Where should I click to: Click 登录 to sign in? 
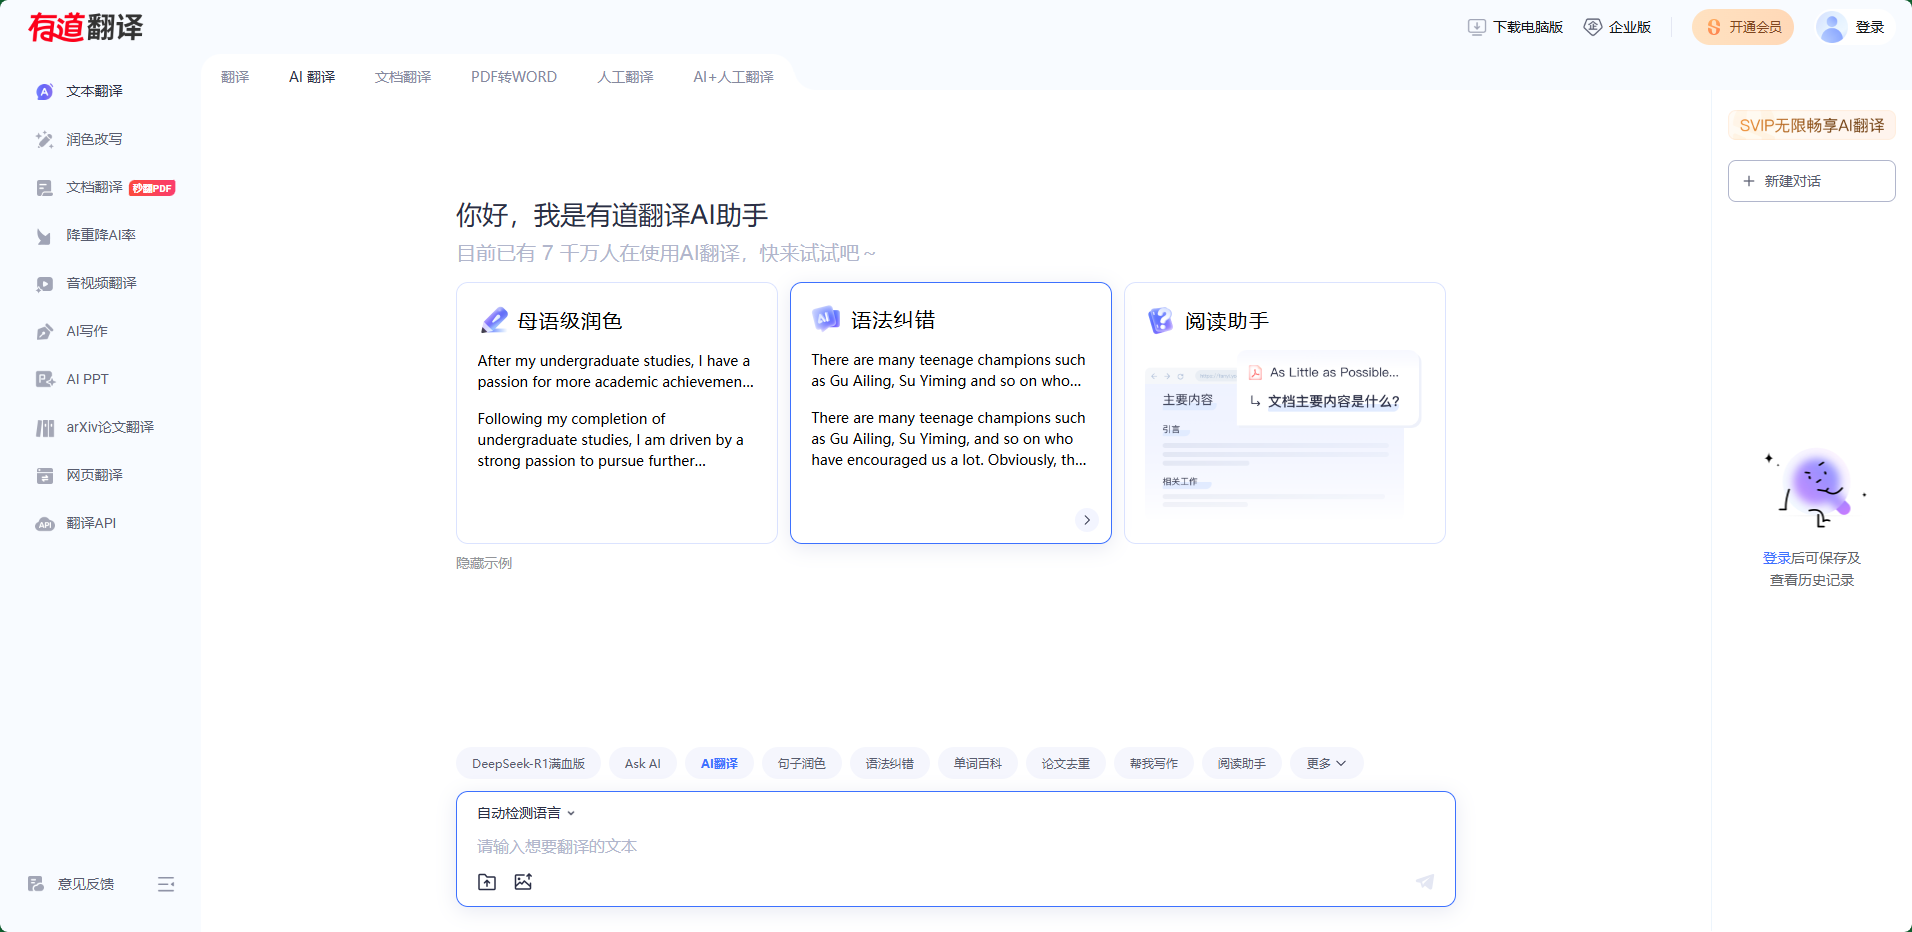pyautogui.click(x=1871, y=27)
